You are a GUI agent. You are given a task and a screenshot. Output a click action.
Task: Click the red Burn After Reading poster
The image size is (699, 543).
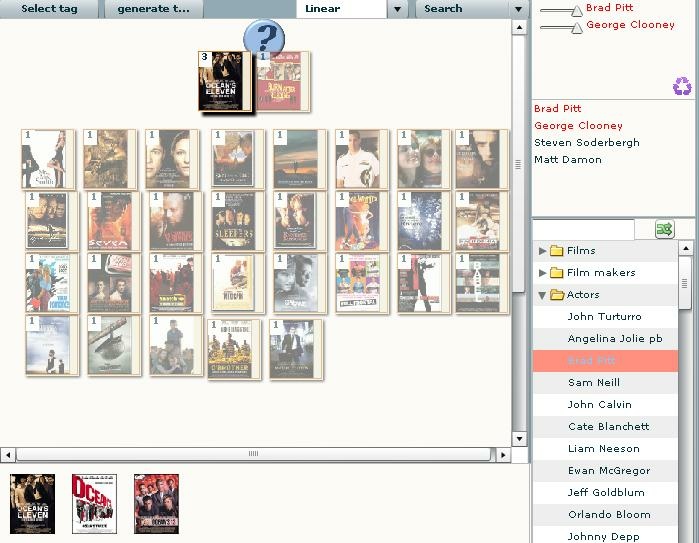point(283,81)
